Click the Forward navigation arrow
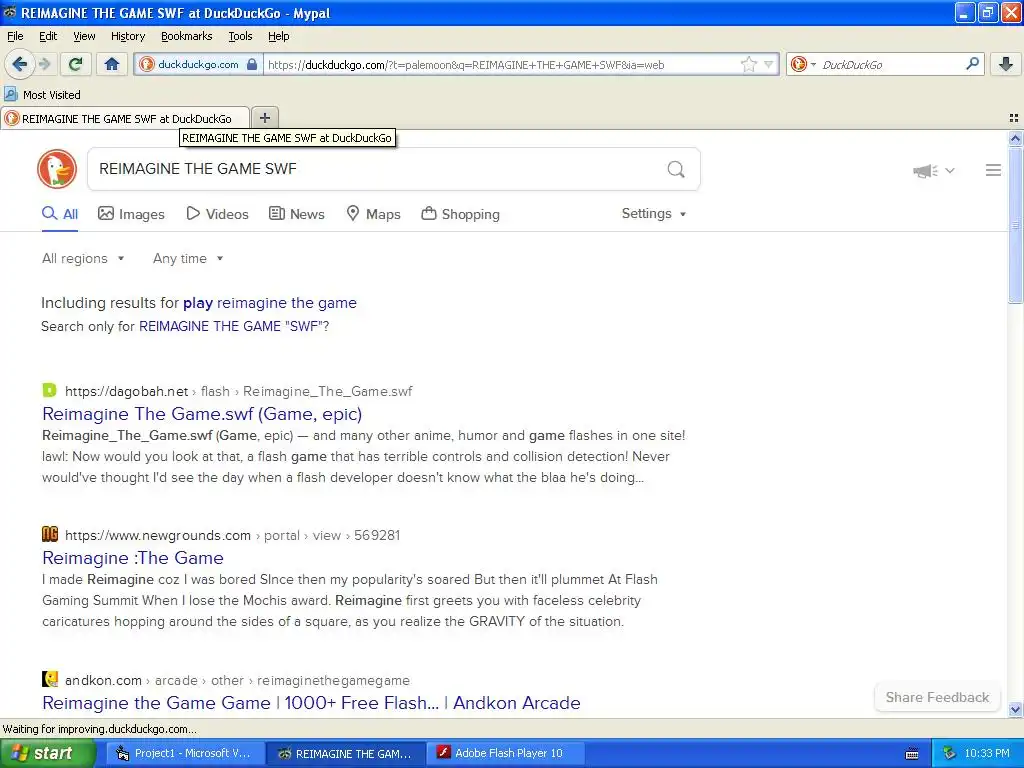 44,64
